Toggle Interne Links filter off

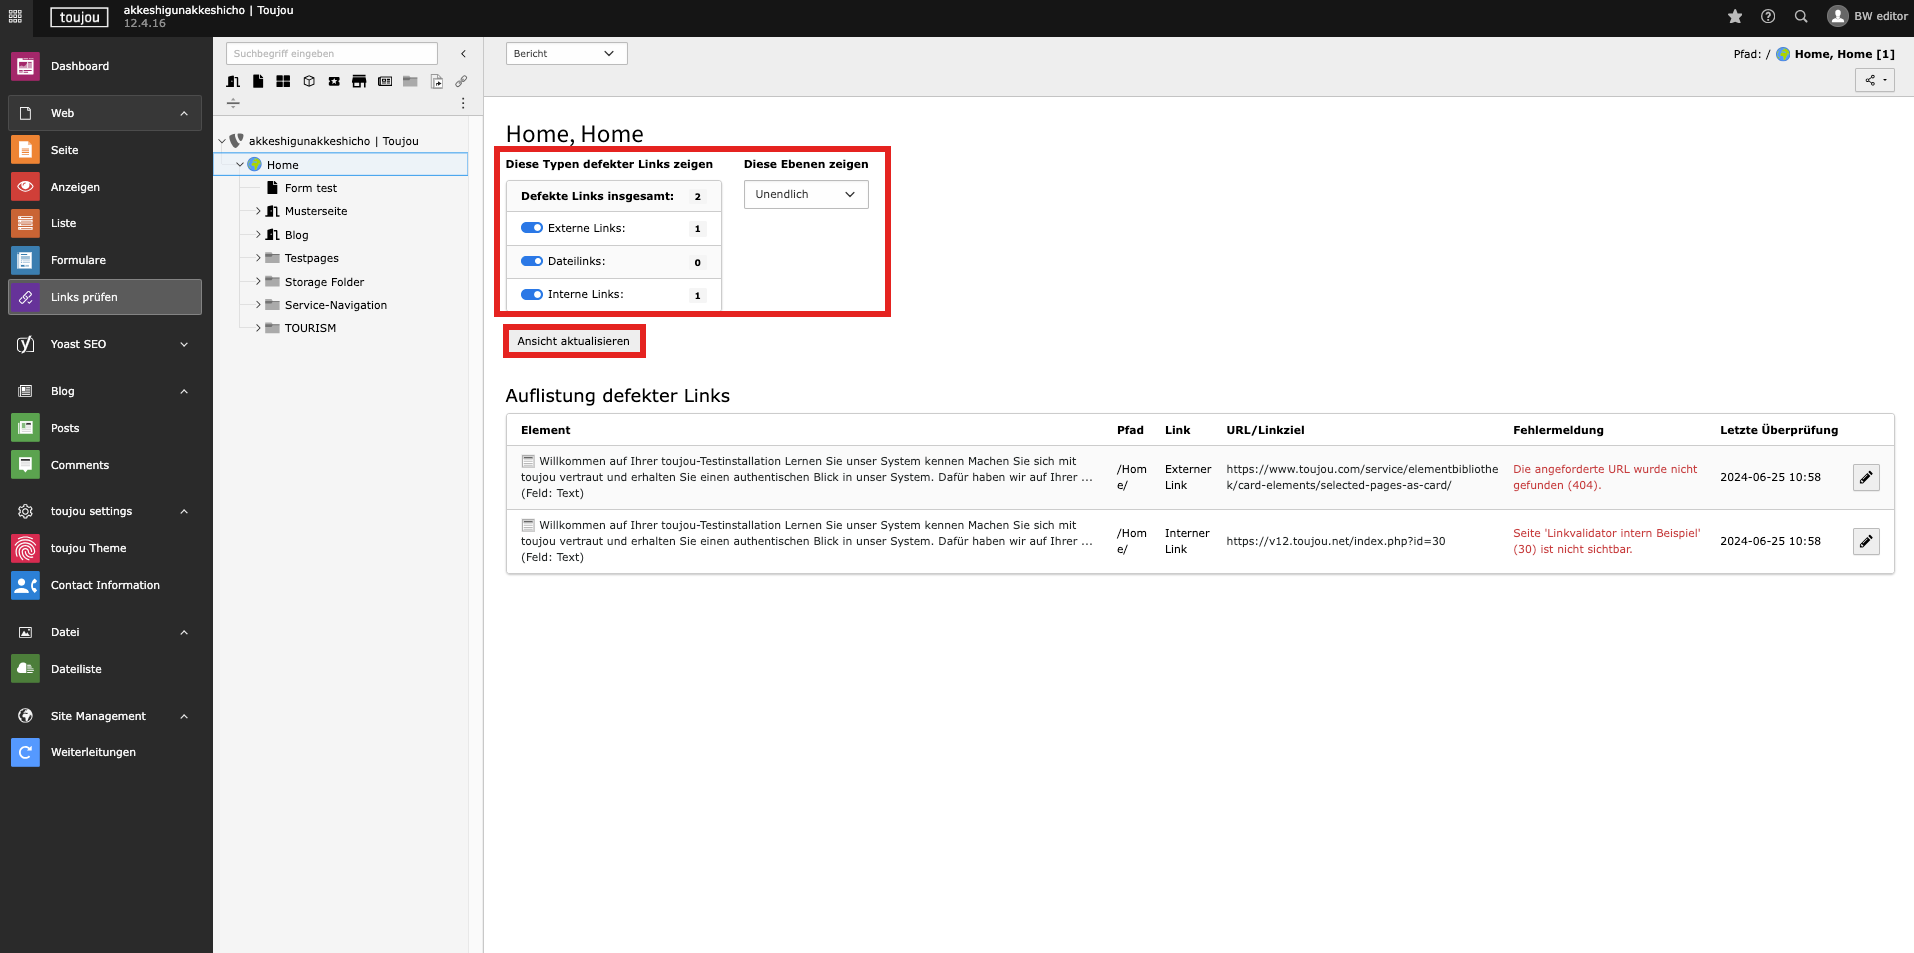532,294
